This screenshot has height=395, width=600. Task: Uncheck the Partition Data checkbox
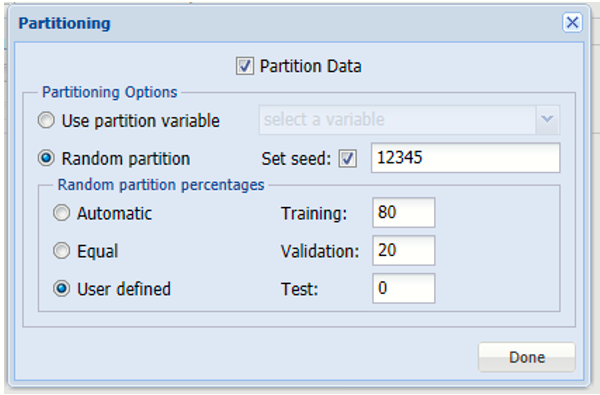[245, 66]
